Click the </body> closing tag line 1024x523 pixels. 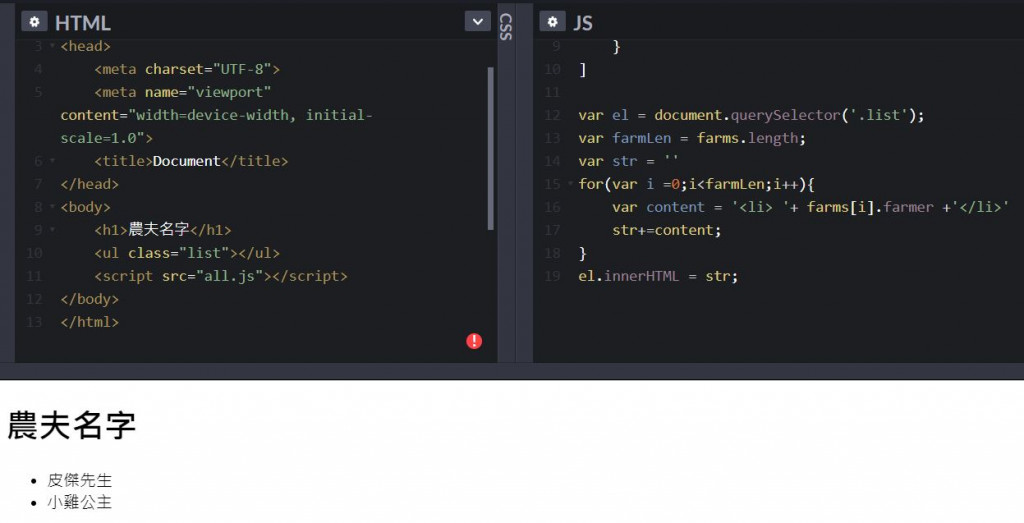pos(89,299)
